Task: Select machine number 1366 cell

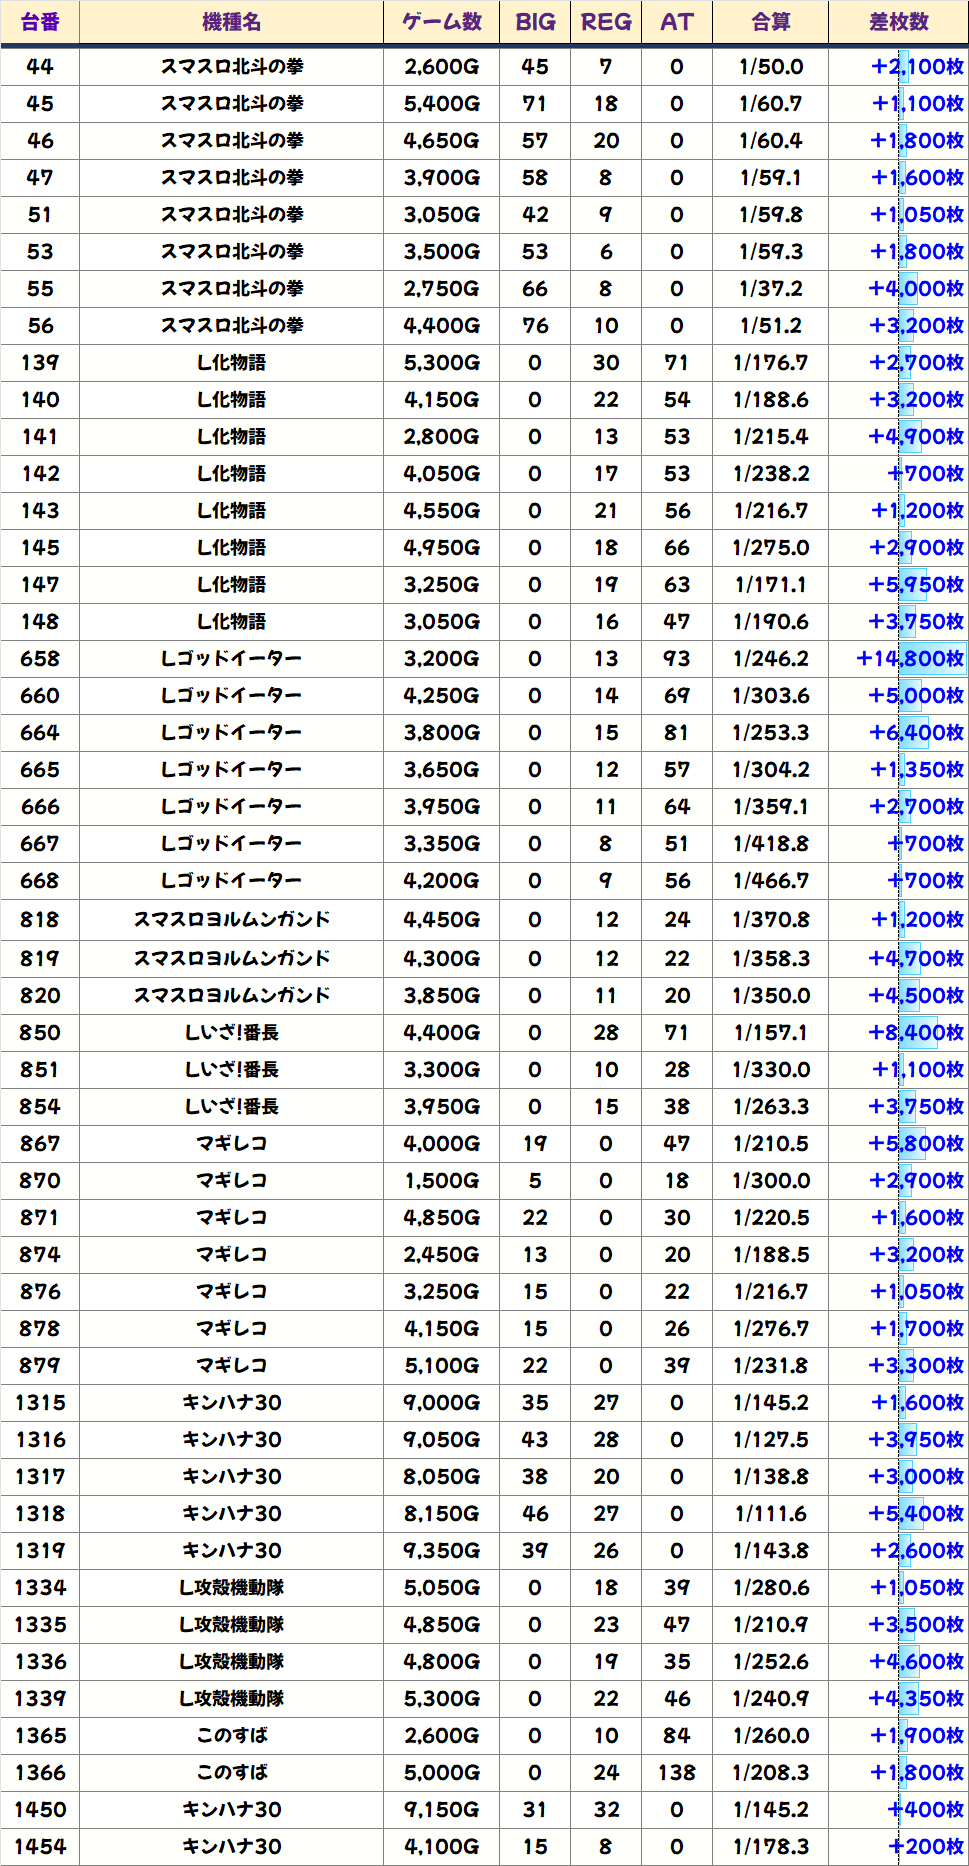Action: (x=40, y=1773)
